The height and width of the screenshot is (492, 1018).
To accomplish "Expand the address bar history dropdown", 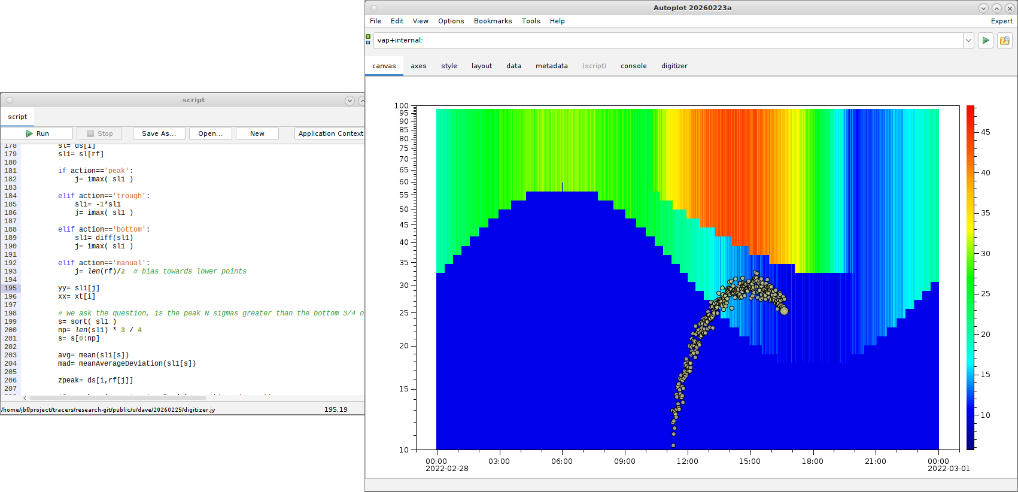I will coord(968,41).
